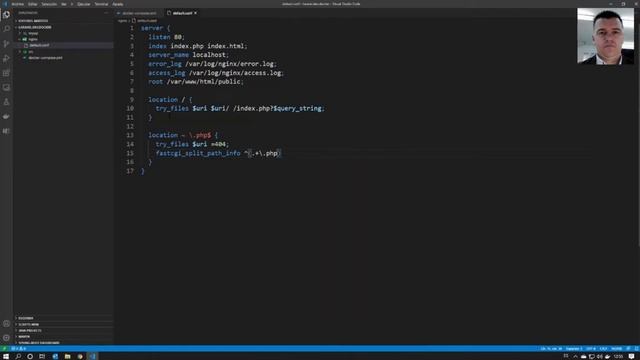The width and height of the screenshot is (640, 360).
Task: Click the UTF-8 encoding status item
Action: click(x=591, y=349)
